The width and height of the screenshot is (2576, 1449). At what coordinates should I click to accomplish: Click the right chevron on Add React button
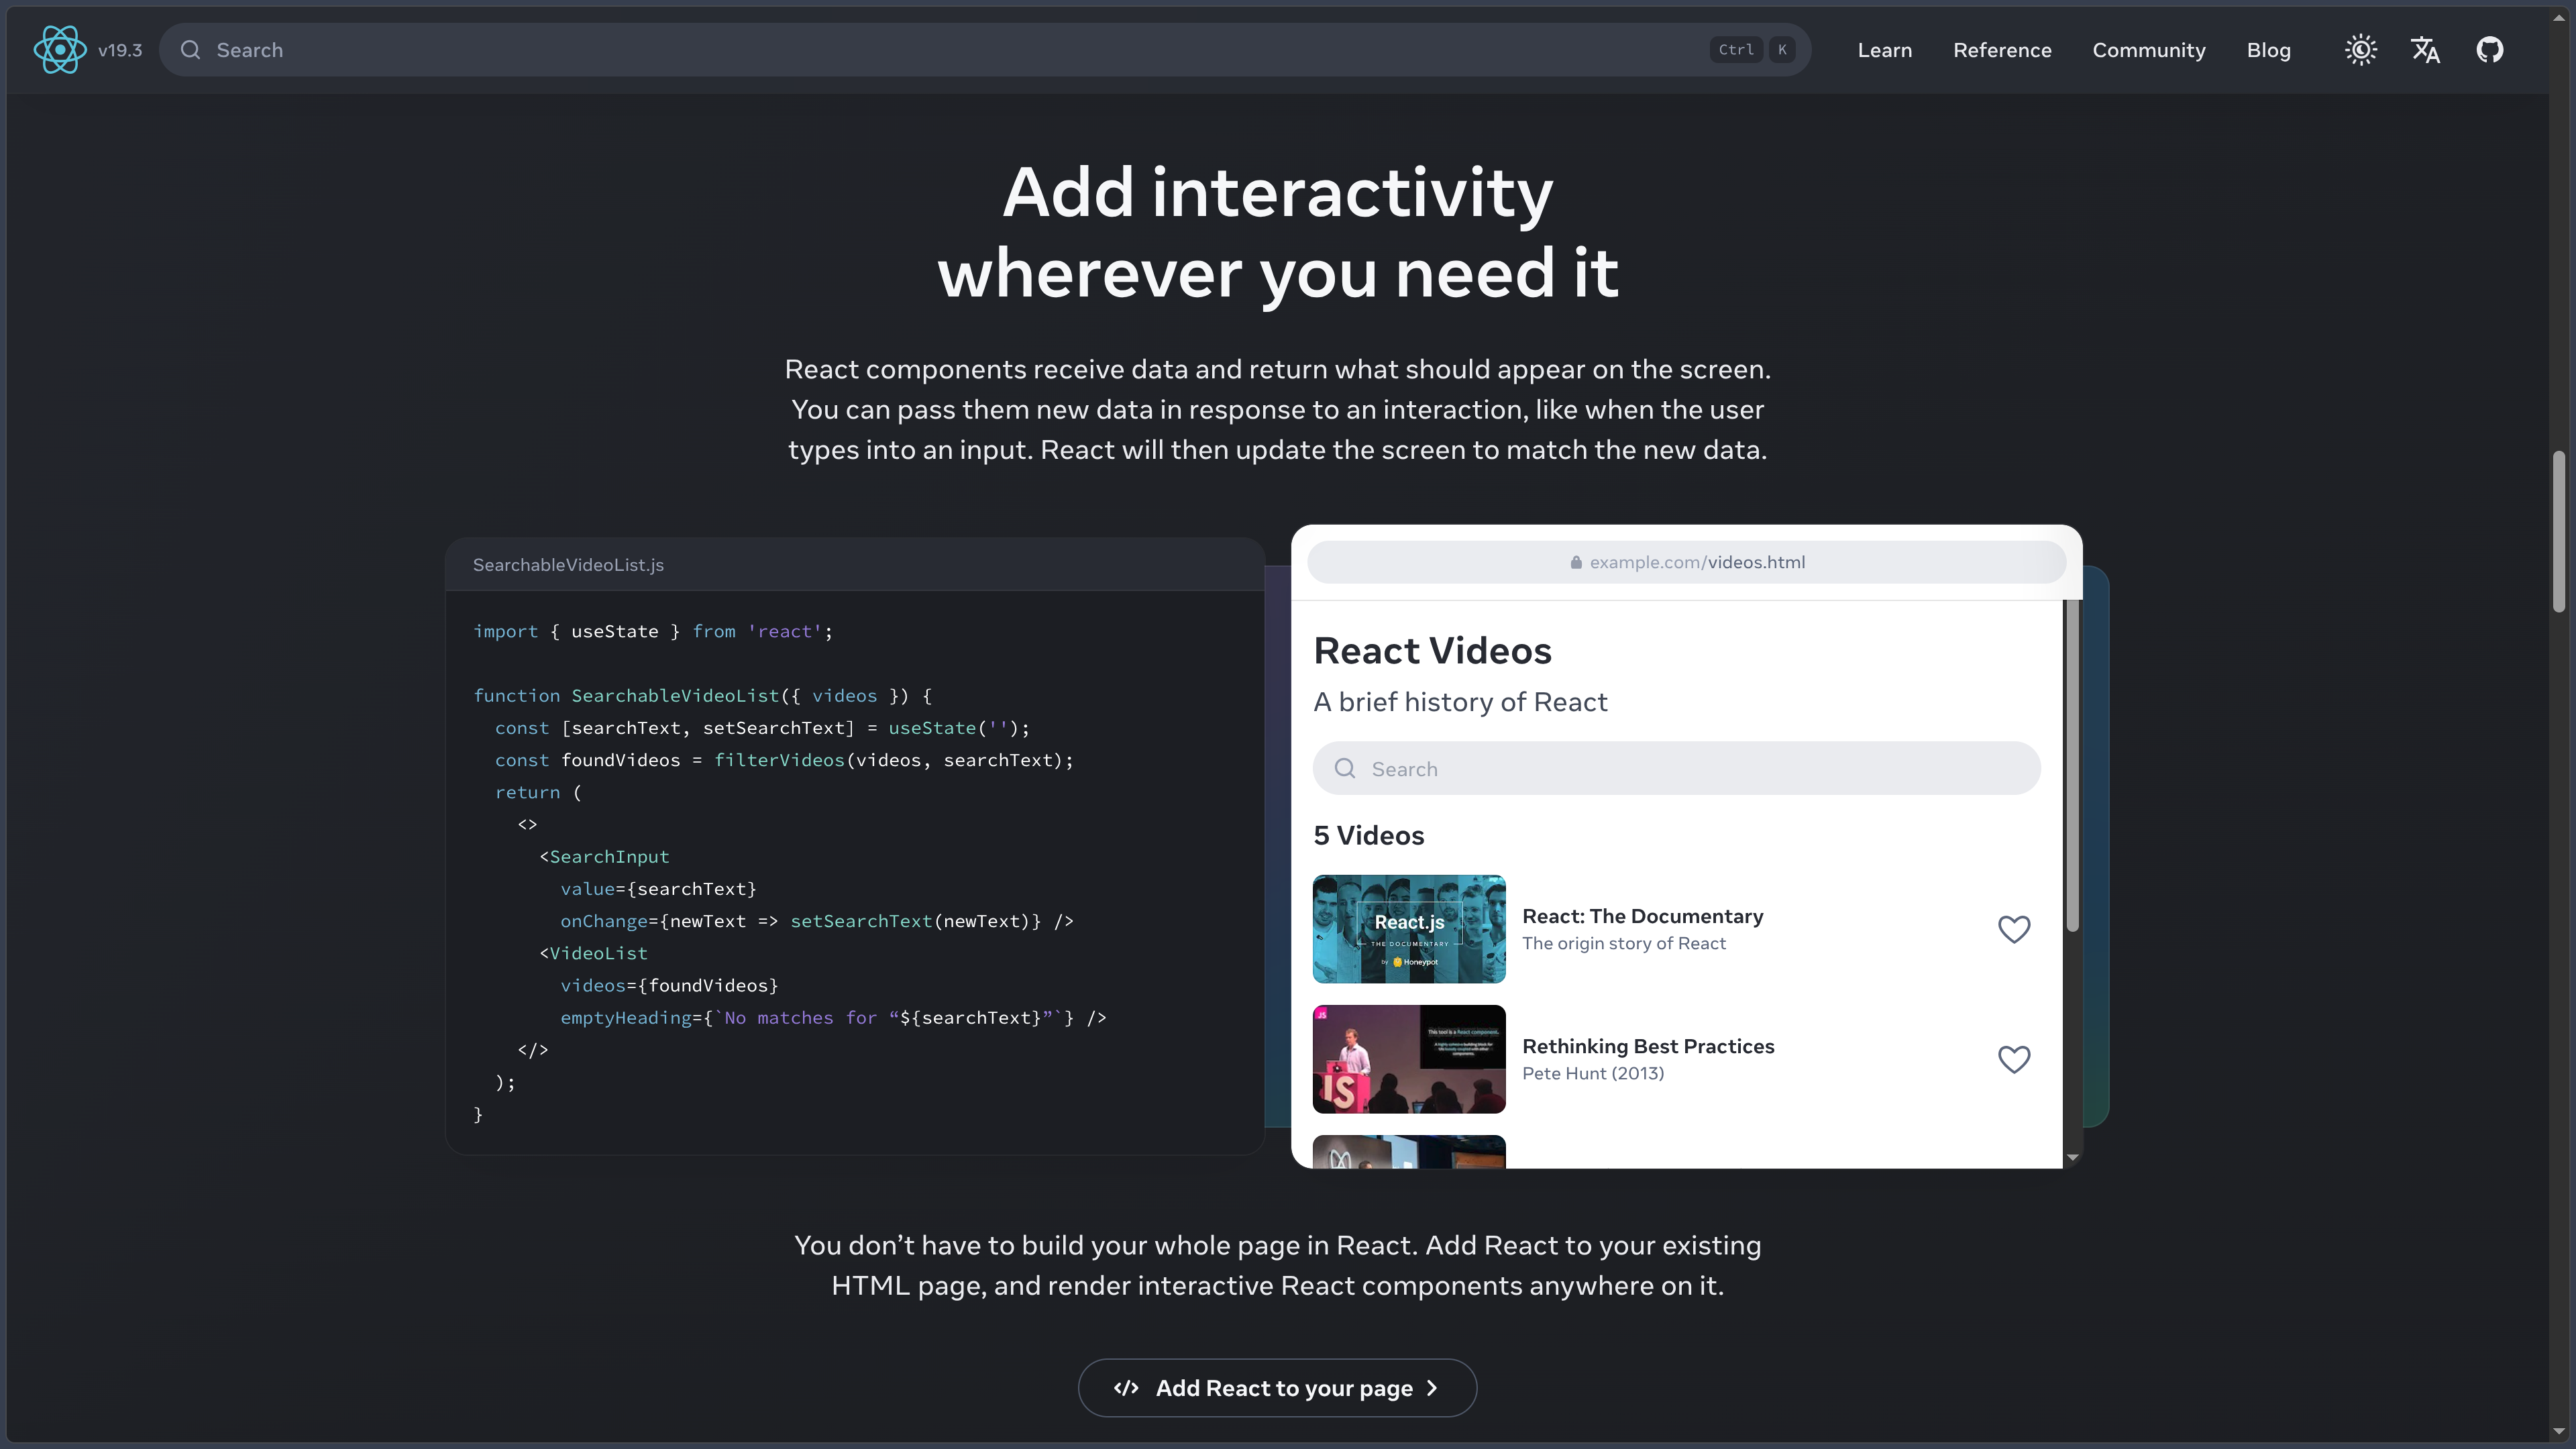coord(1432,1388)
